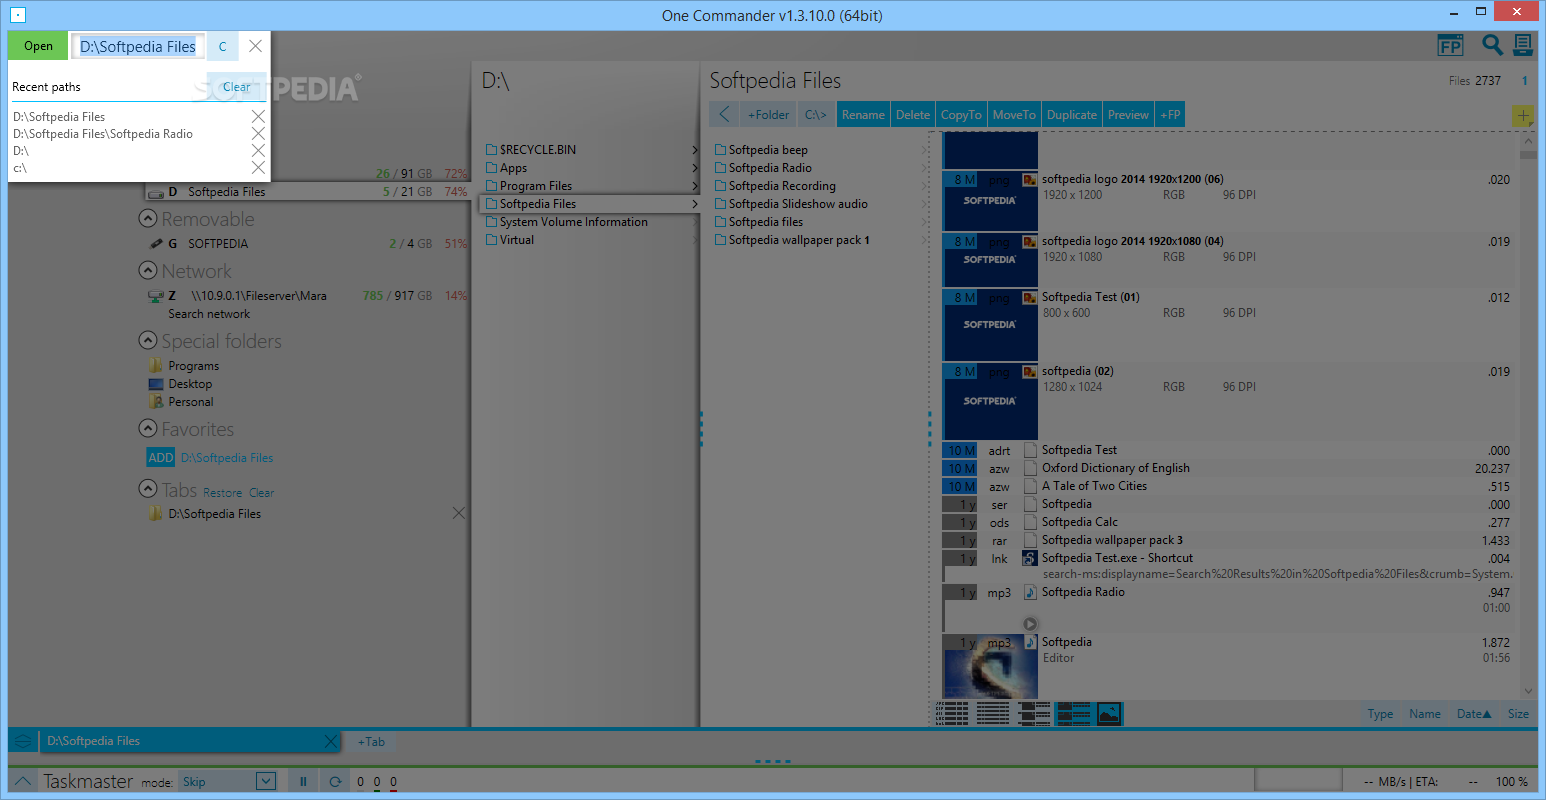Collapse the Tabs section
1546x800 pixels.
pyautogui.click(x=148, y=489)
